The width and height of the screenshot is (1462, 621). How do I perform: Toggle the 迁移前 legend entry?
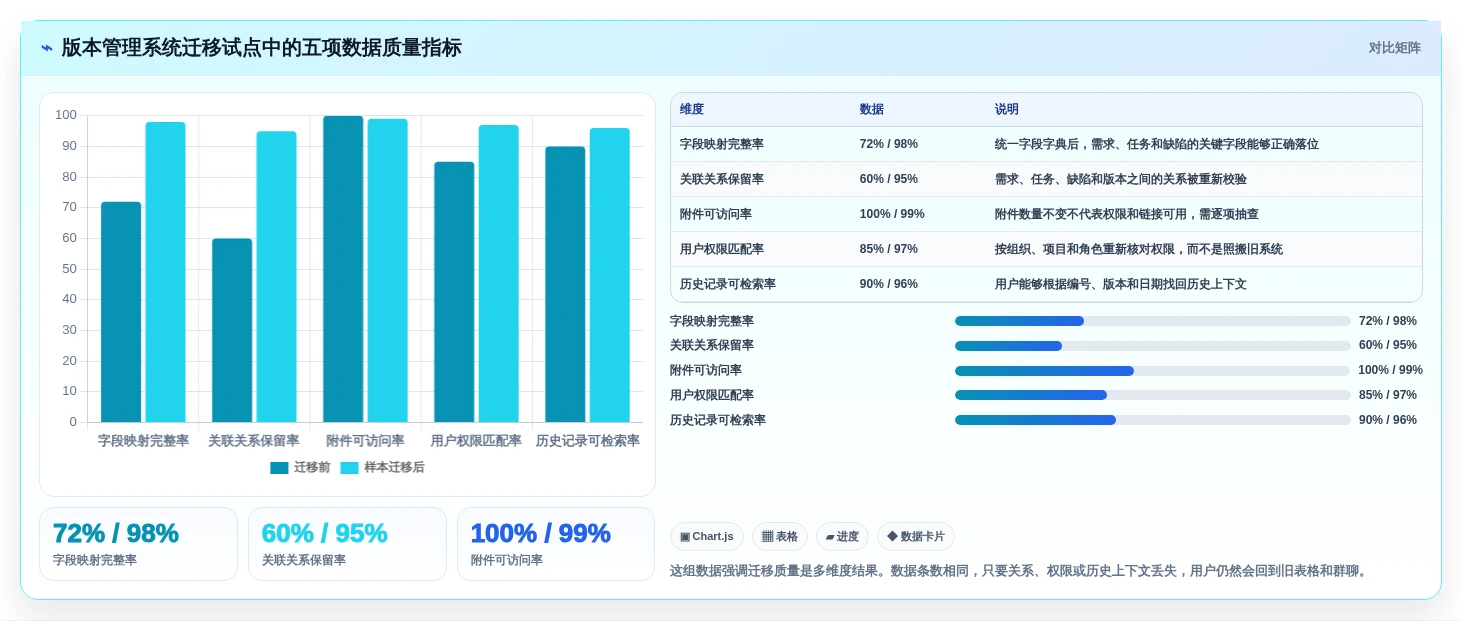(x=300, y=467)
